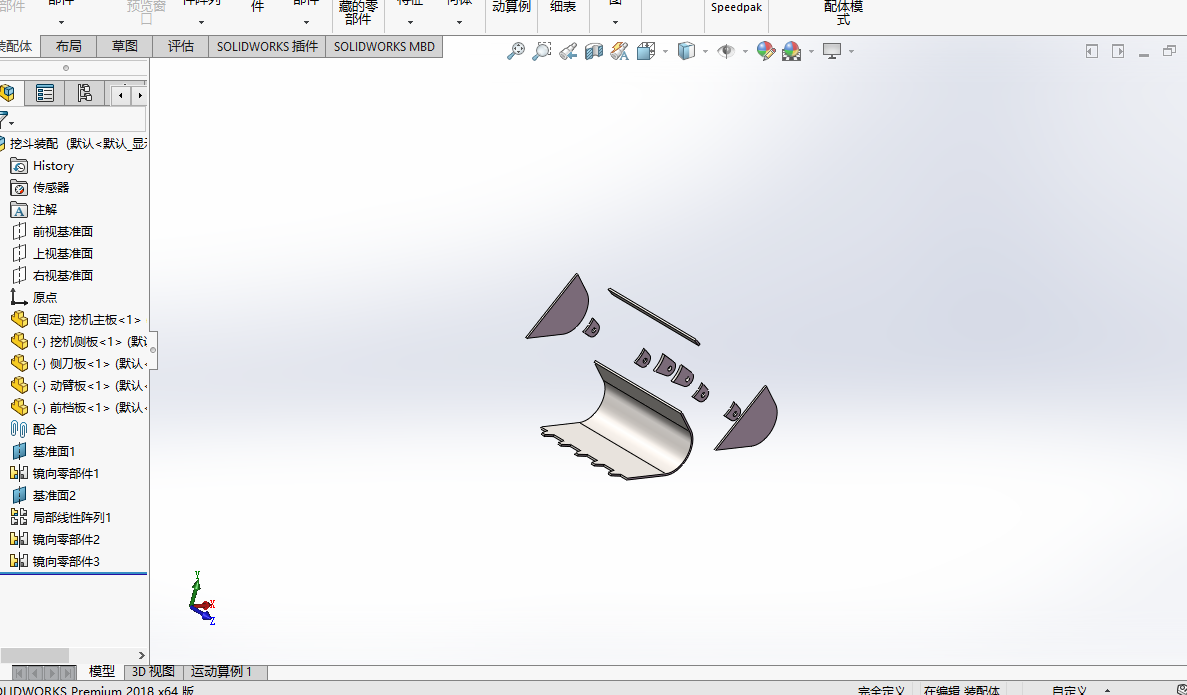Screen dimensions: 1187x695
Task: Open the tree filter funnel
Action: click(x=5, y=120)
